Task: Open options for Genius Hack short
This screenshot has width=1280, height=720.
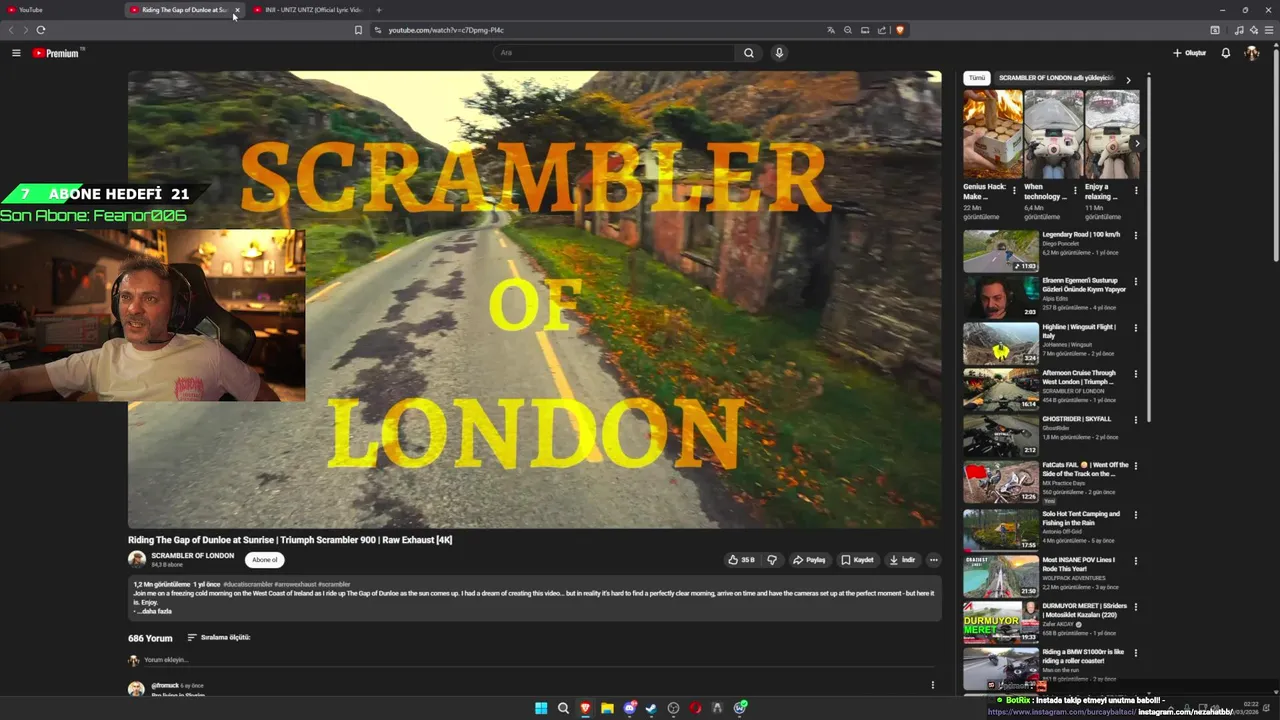Action: [x=1014, y=190]
